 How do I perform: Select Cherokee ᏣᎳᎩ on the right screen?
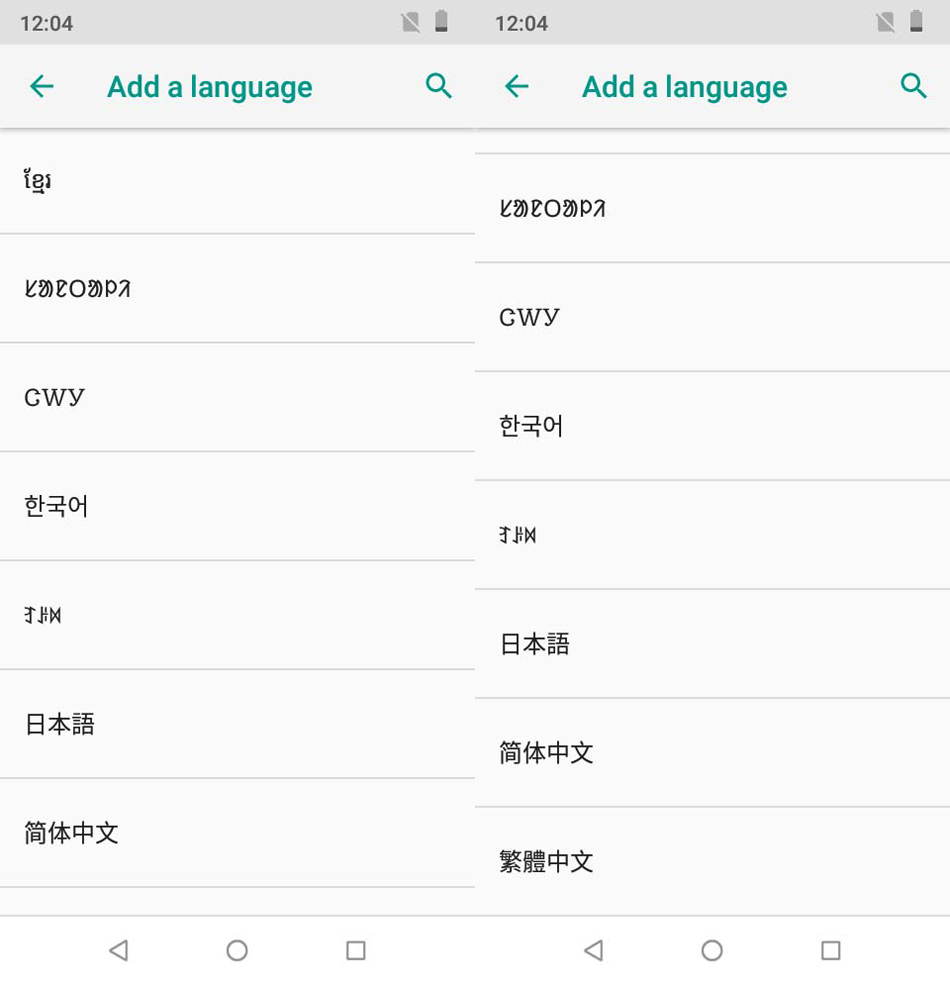point(712,317)
